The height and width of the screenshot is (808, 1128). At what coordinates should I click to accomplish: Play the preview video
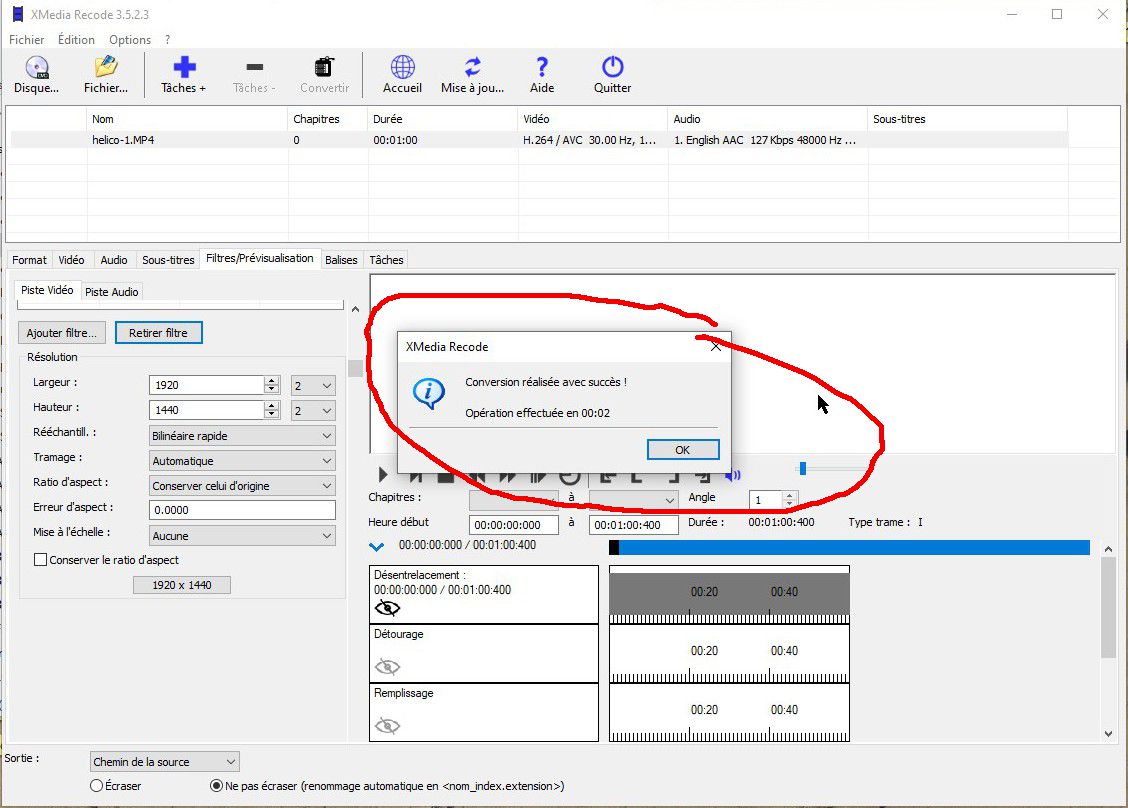[x=383, y=474]
